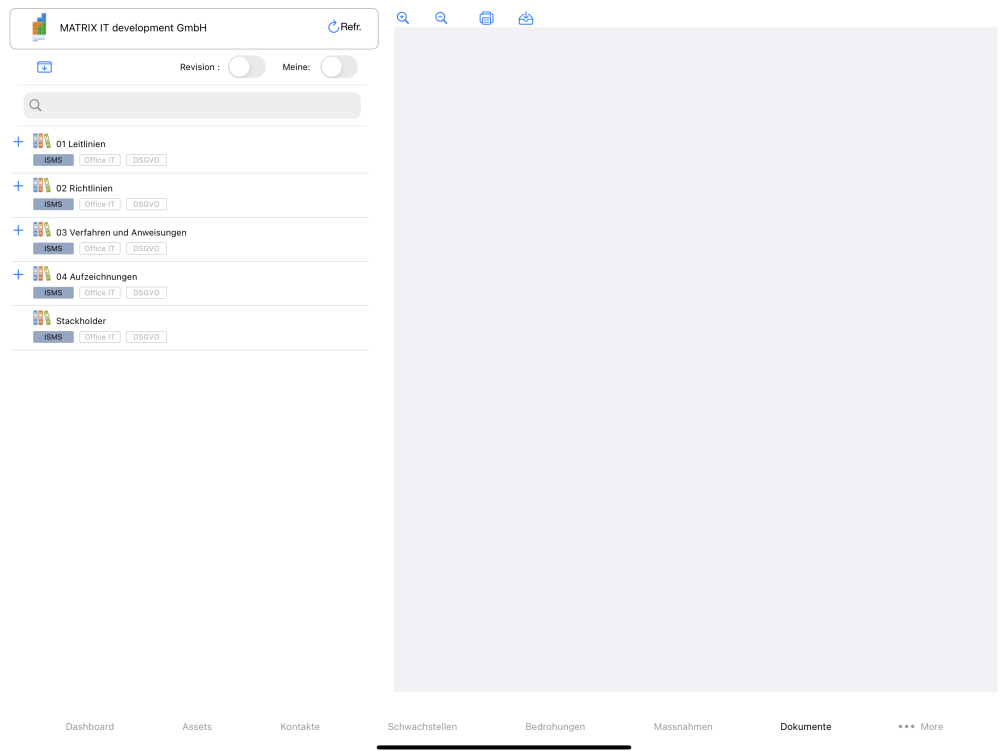1008x755 pixels.
Task: Expand the 01 Leitlinien folder
Action: pyautogui.click(x=18, y=141)
